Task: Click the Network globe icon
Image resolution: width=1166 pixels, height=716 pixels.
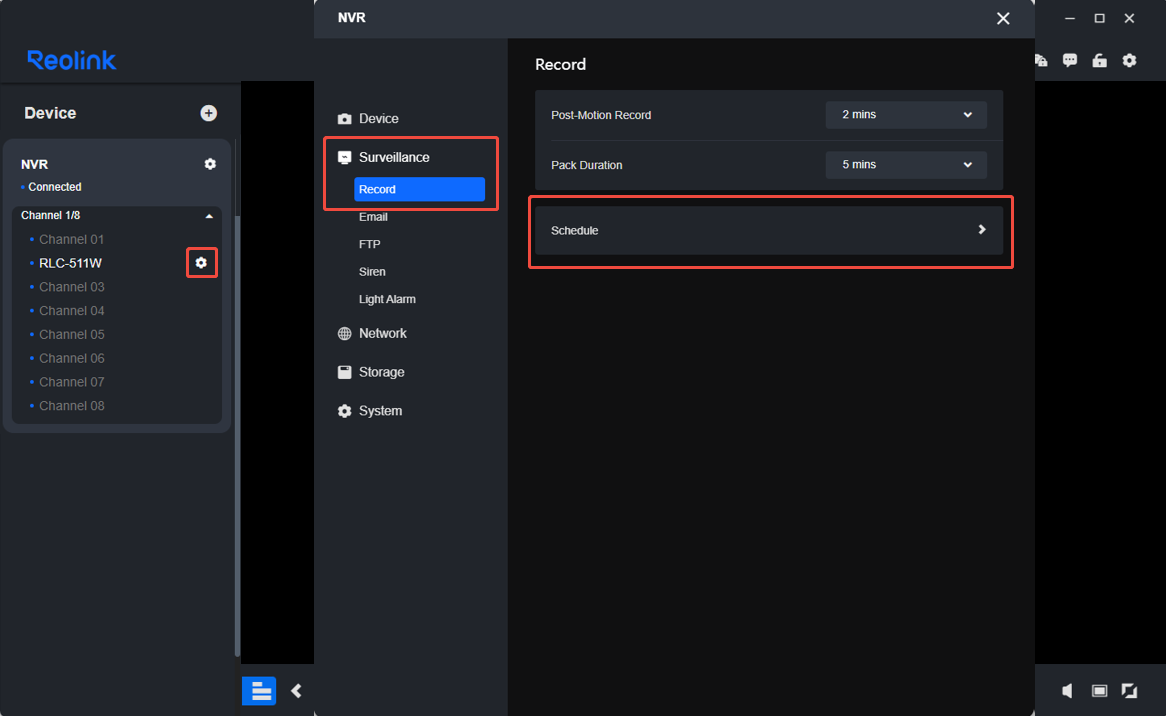Action: [344, 334]
